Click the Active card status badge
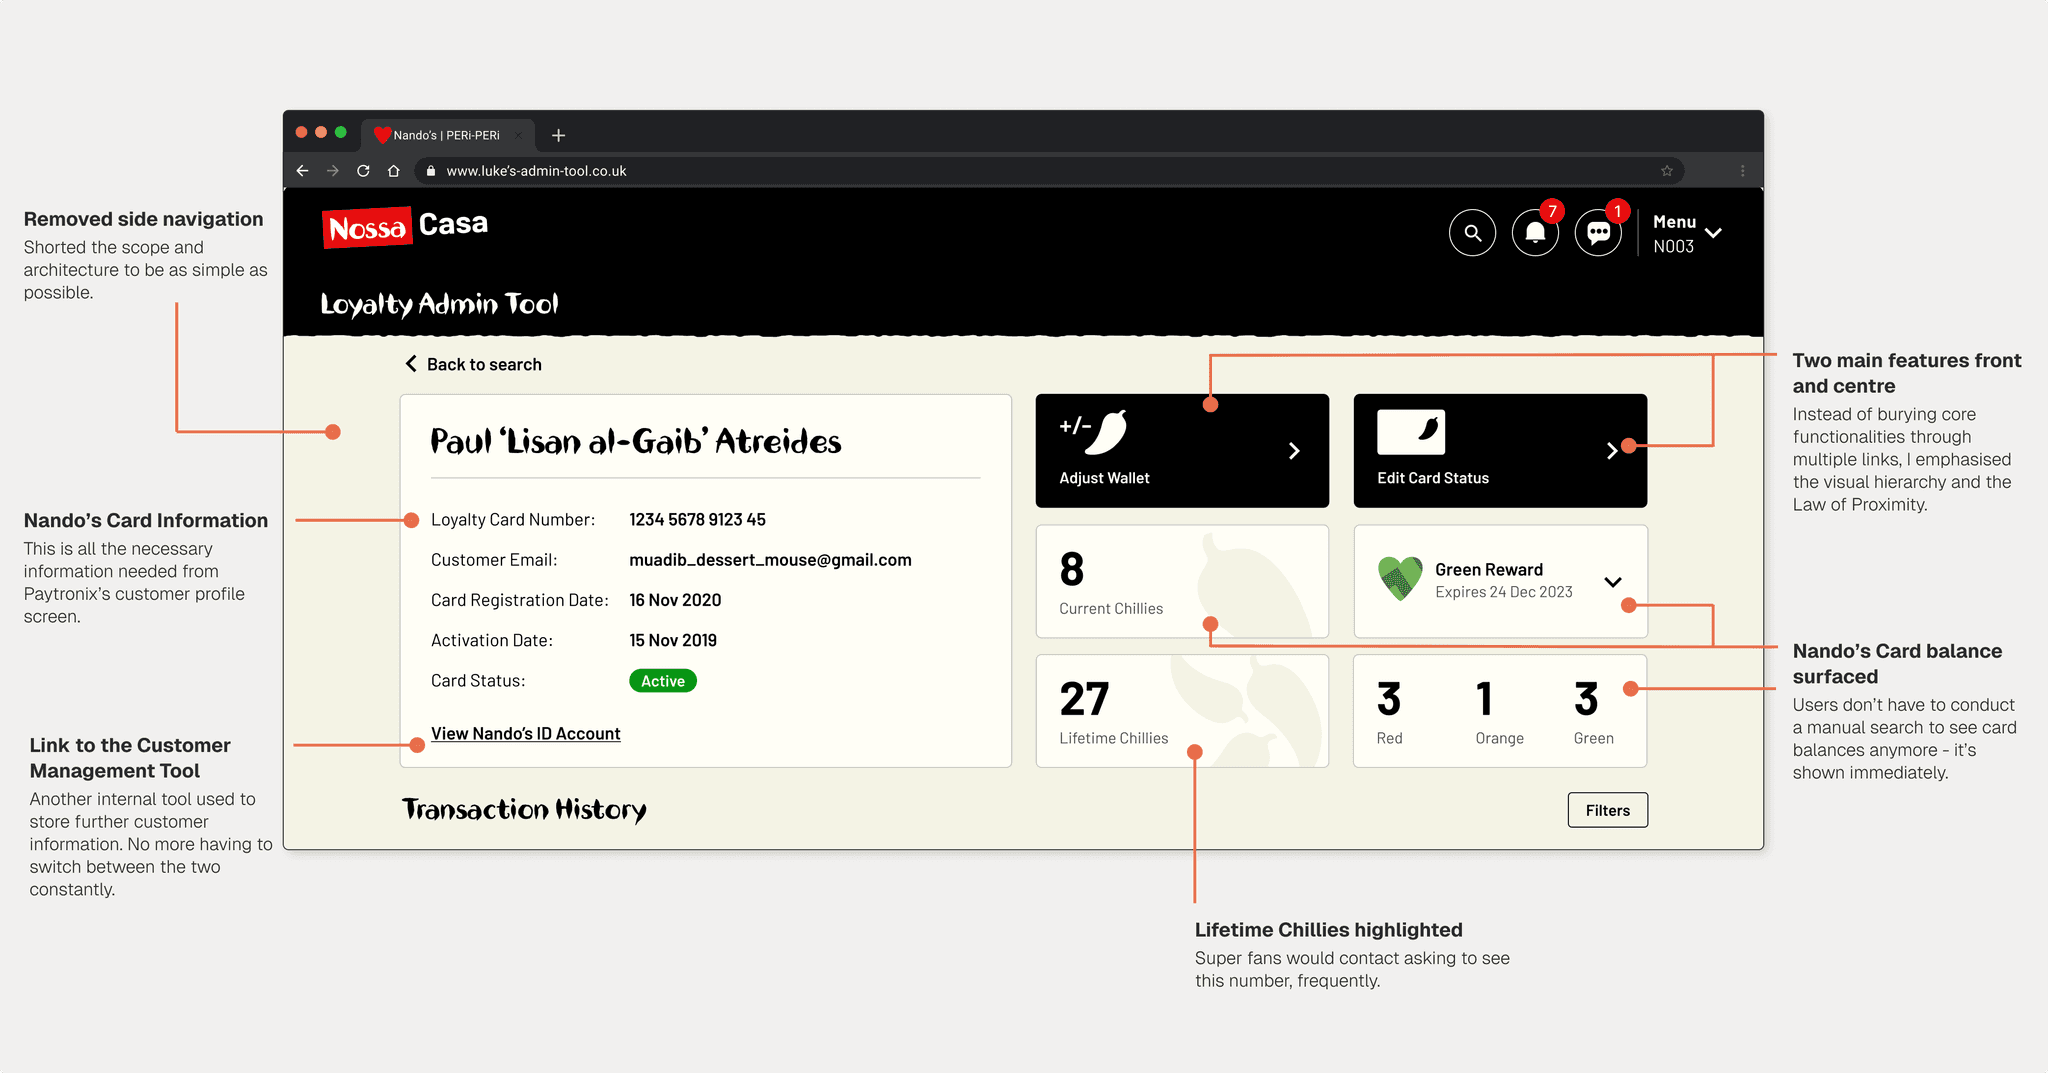The width and height of the screenshot is (2048, 1073). (663, 681)
